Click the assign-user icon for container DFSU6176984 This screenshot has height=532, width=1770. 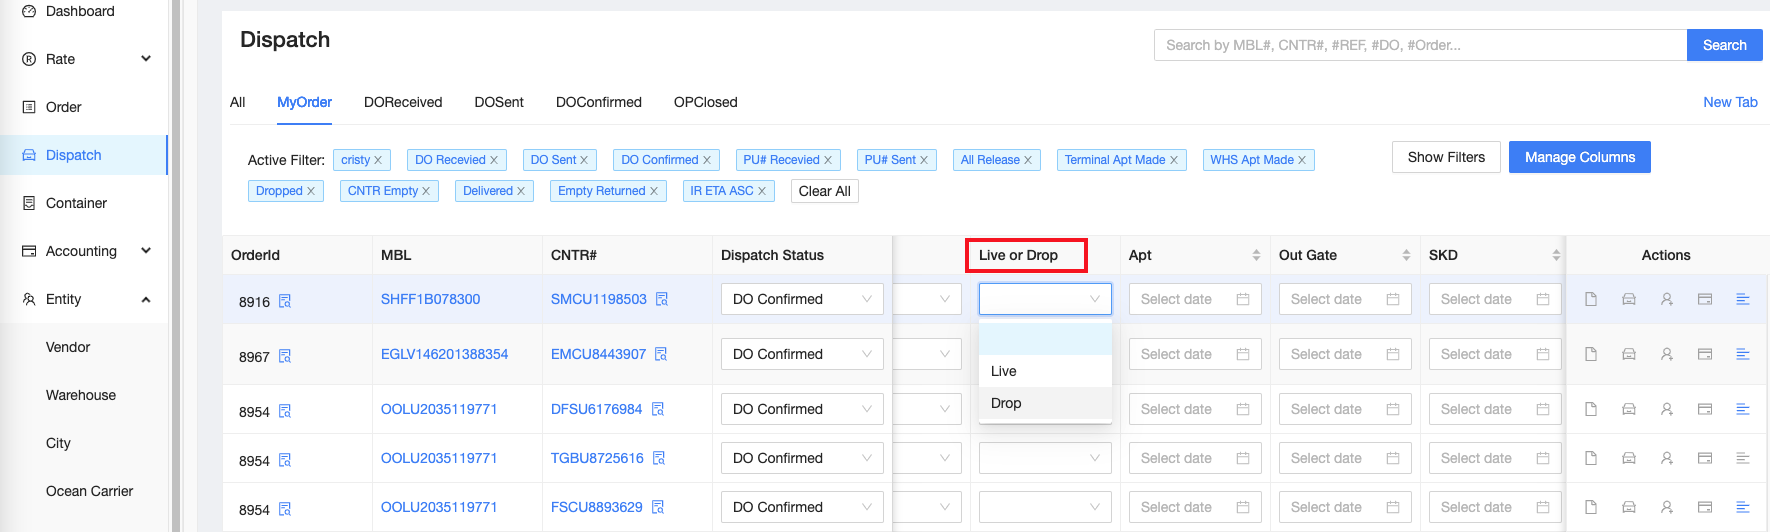click(1667, 409)
